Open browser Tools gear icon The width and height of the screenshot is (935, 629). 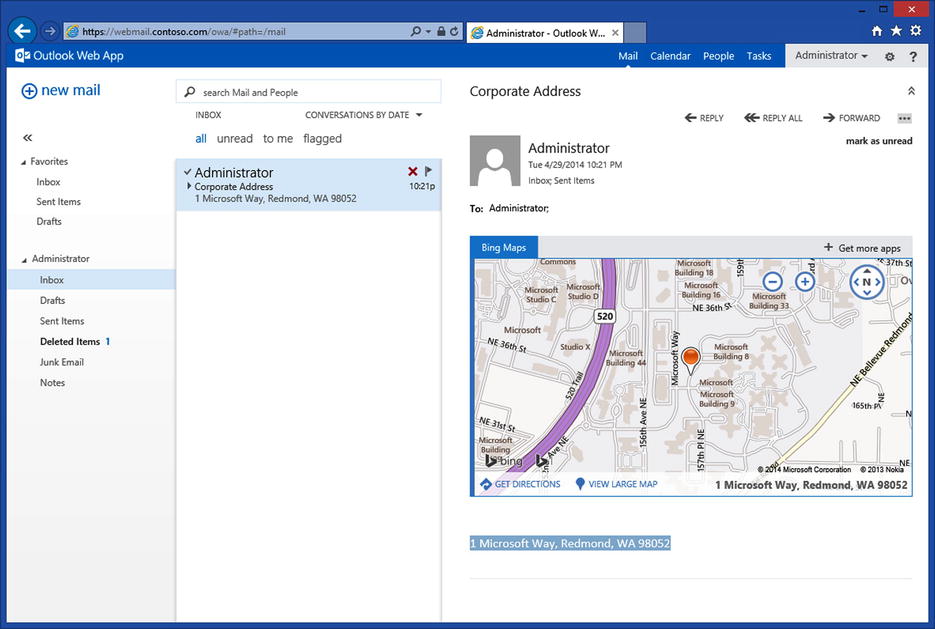click(916, 31)
